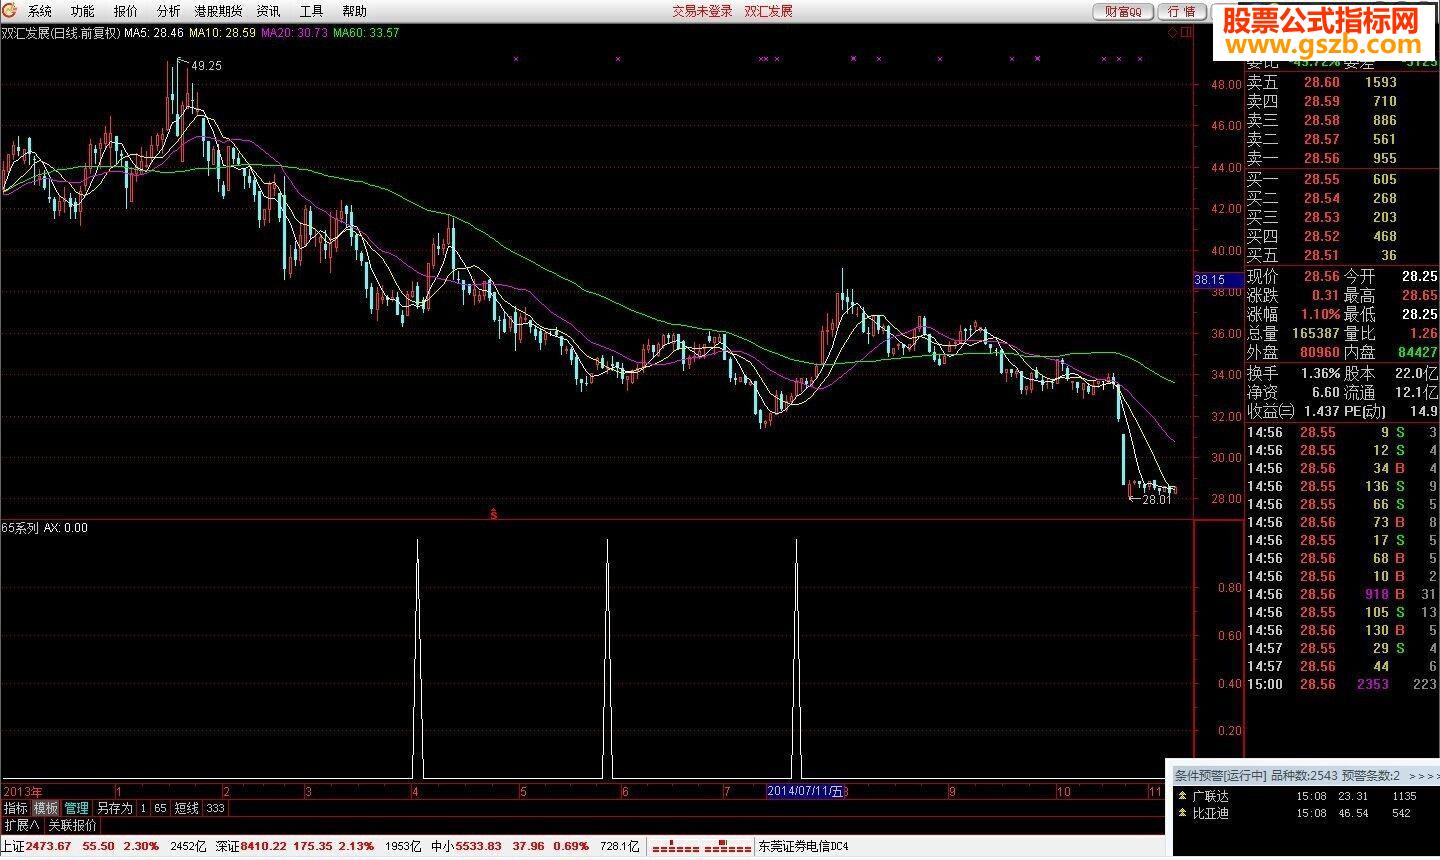The width and height of the screenshot is (1440, 860).
Task: Select the 管理 tab
Action: 76,808
